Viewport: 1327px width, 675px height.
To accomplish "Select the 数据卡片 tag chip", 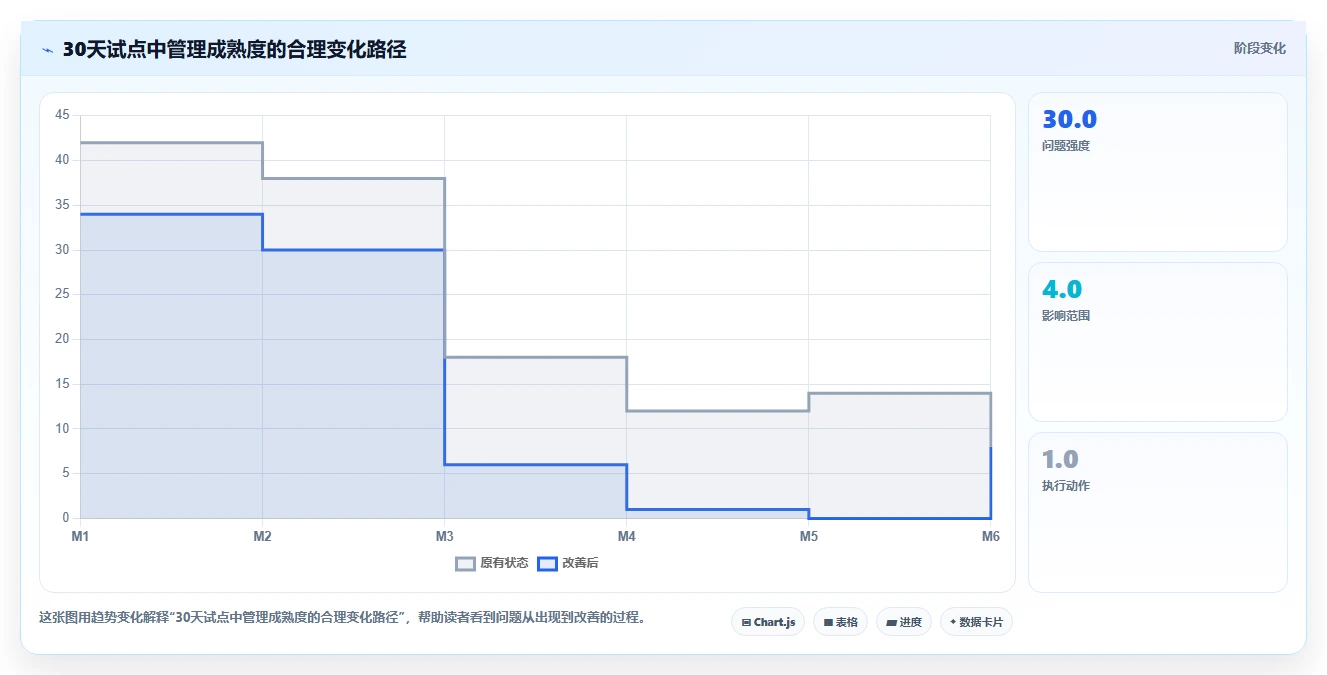I will click(x=976, y=622).
